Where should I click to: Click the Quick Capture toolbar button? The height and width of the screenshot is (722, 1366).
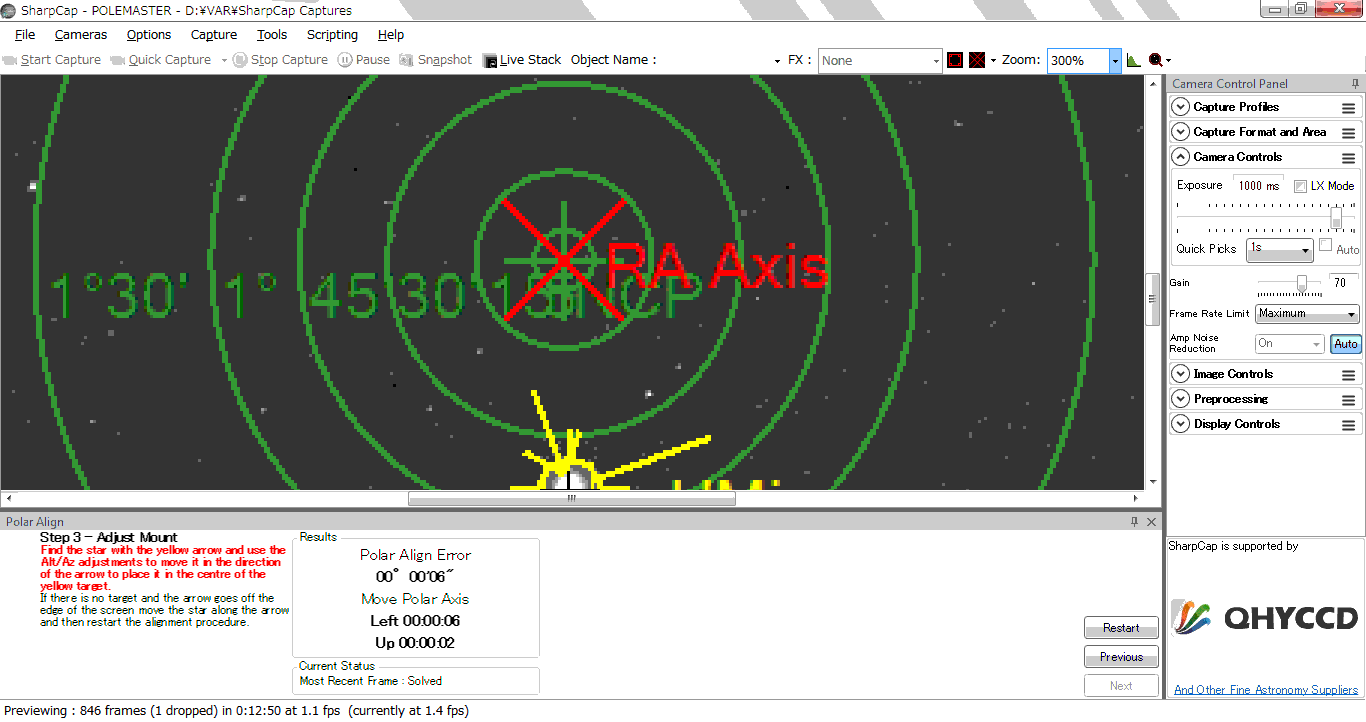click(160, 60)
